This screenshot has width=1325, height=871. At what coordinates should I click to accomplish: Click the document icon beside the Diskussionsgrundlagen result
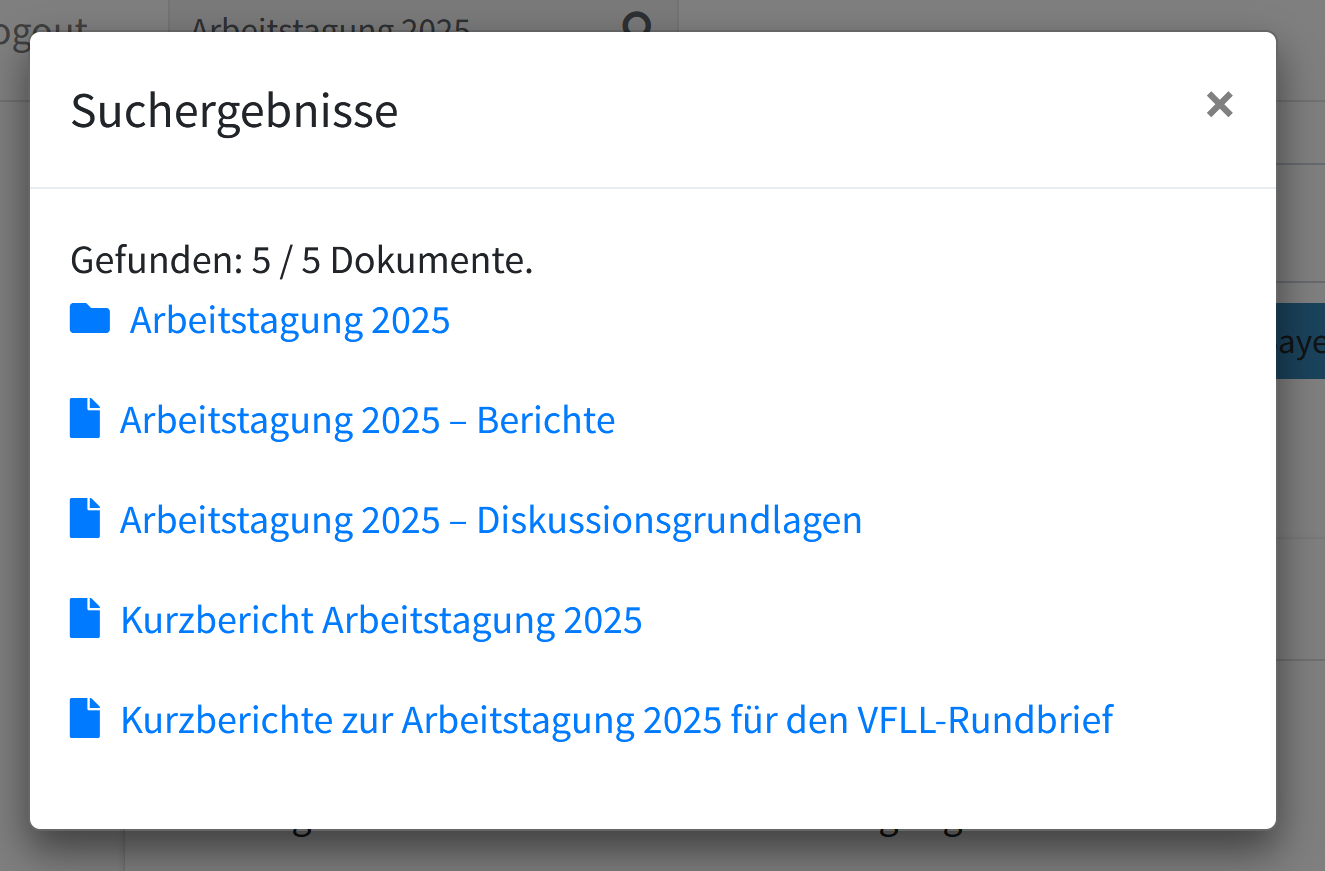[86, 518]
